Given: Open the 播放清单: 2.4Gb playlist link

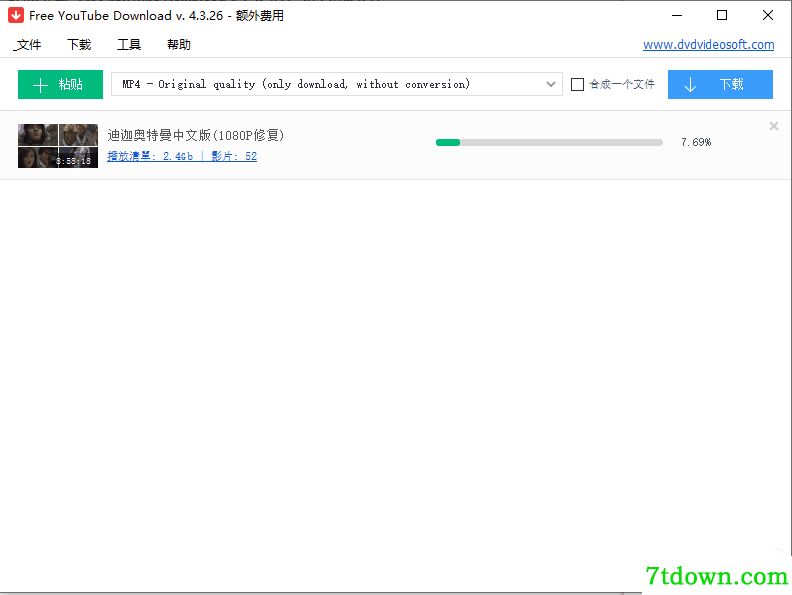Looking at the screenshot, I should (x=150, y=156).
